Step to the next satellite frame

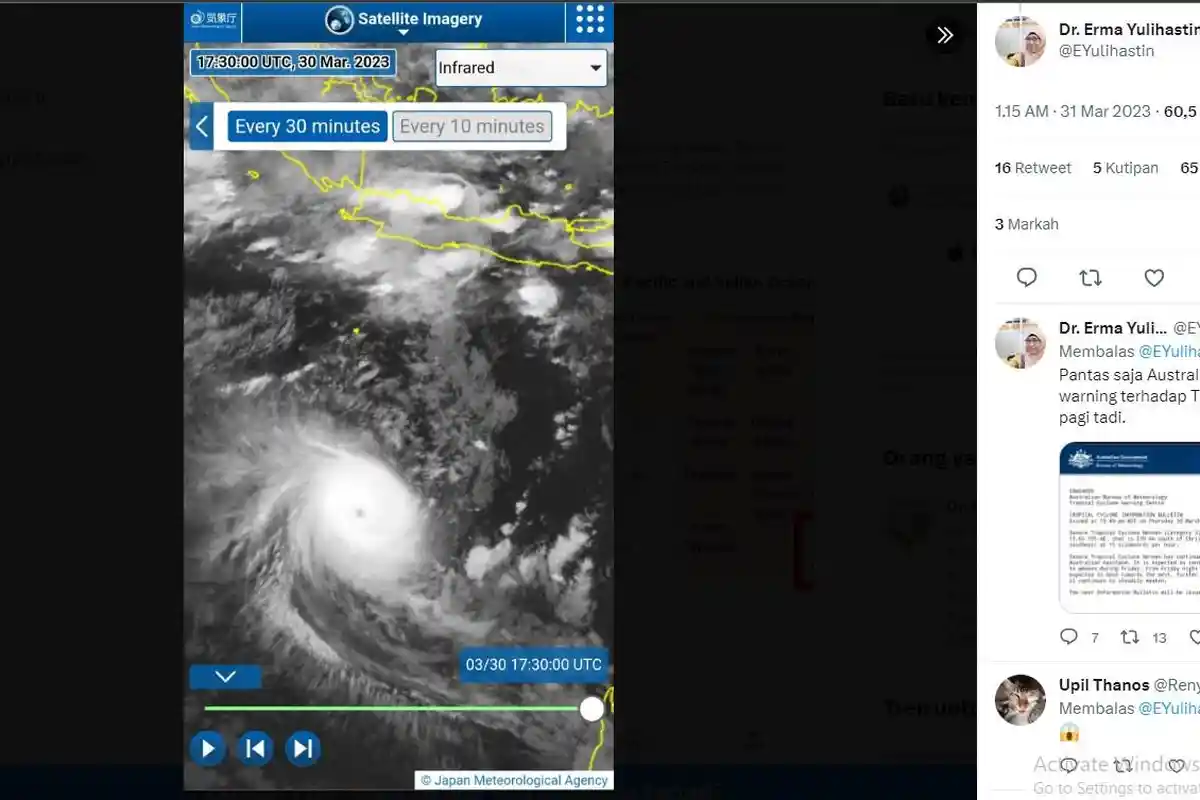click(303, 748)
